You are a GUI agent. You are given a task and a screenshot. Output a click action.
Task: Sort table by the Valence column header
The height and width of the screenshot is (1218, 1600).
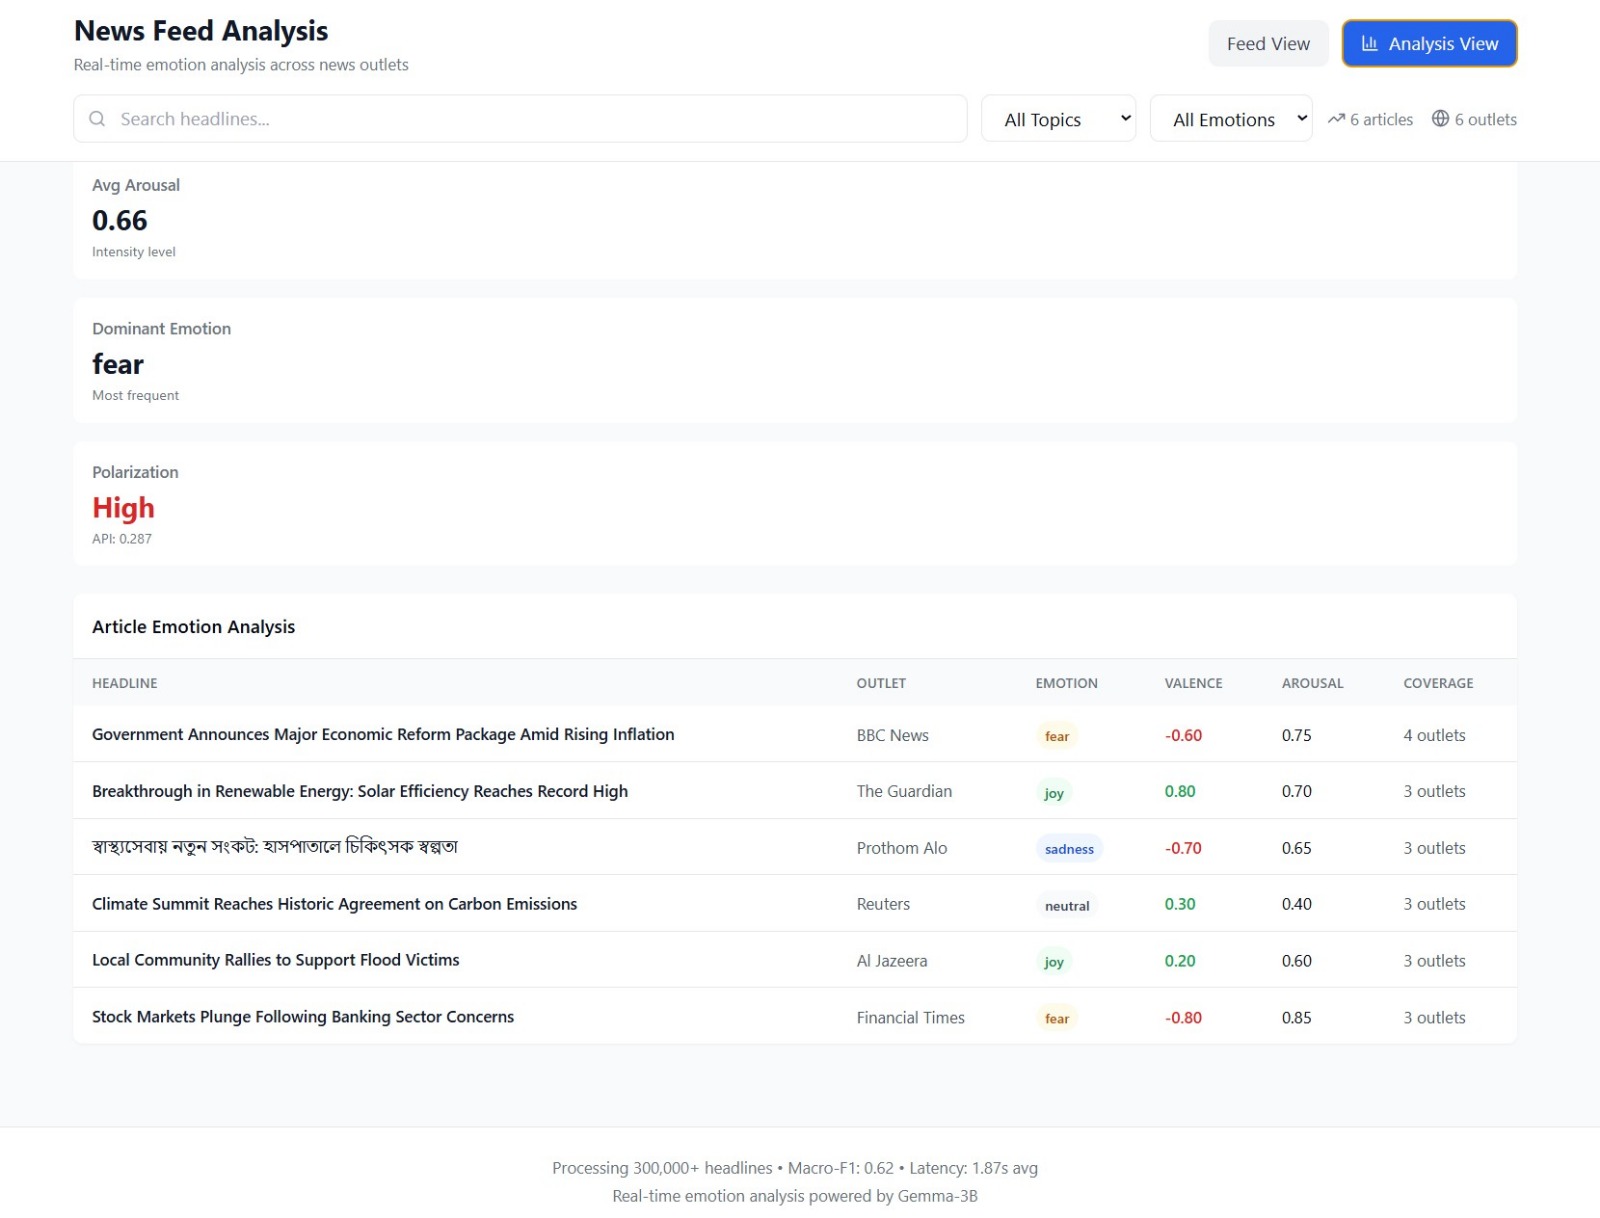pos(1193,683)
